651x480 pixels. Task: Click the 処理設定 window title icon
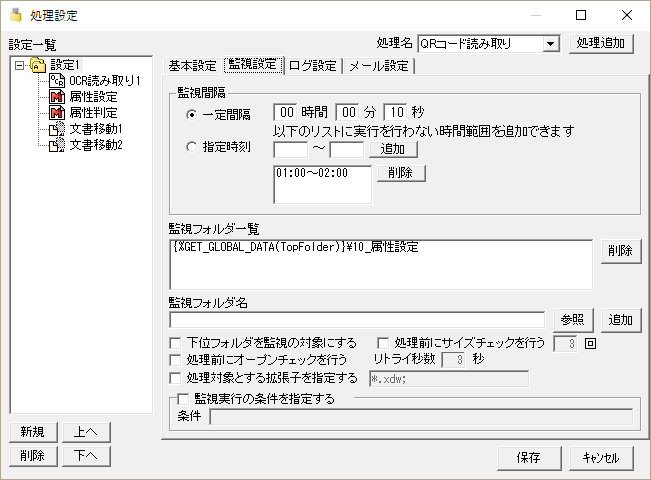click(x=16, y=15)
